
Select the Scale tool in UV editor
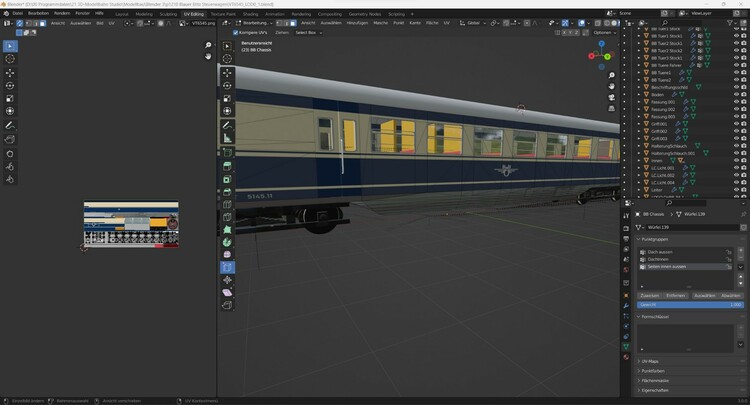click(10, 99)
